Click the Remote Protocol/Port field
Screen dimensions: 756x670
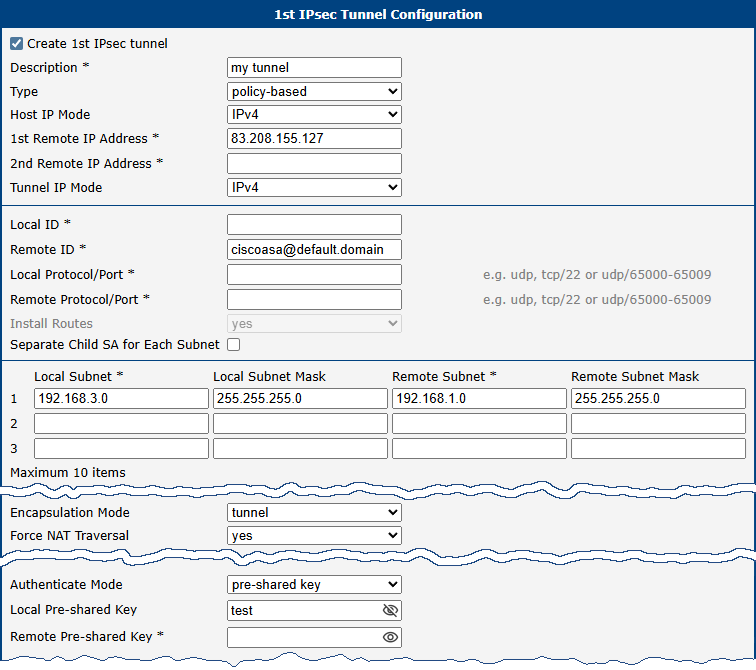(x=314, y=300)
